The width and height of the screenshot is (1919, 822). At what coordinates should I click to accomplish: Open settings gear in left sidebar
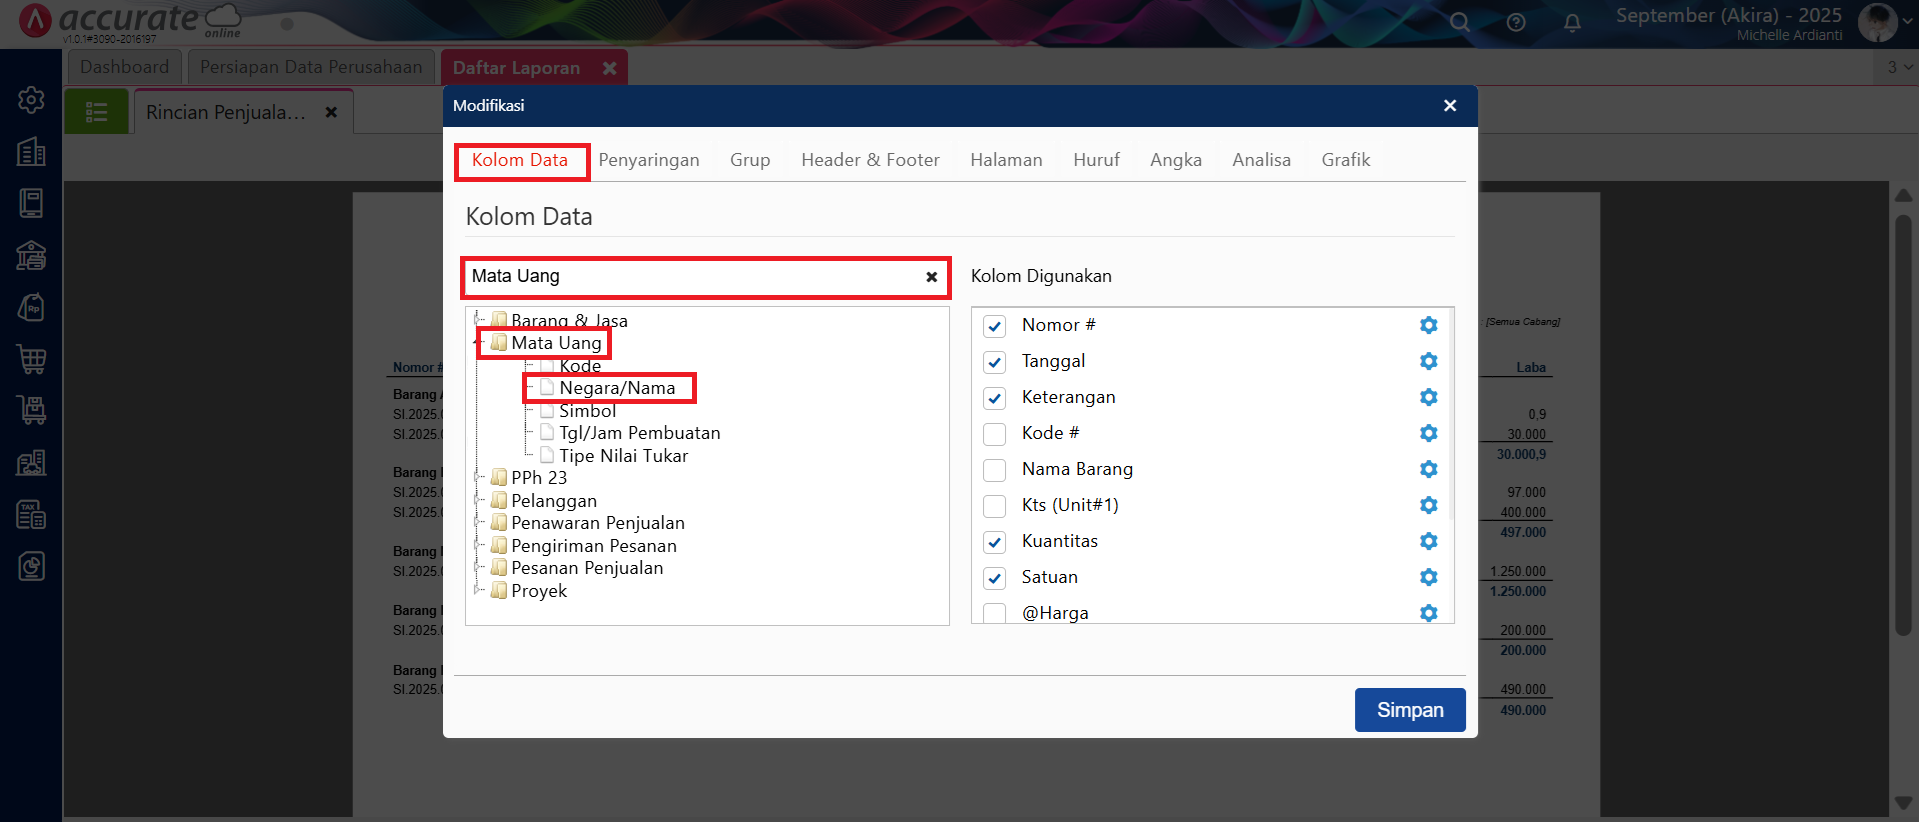(31, 99)
